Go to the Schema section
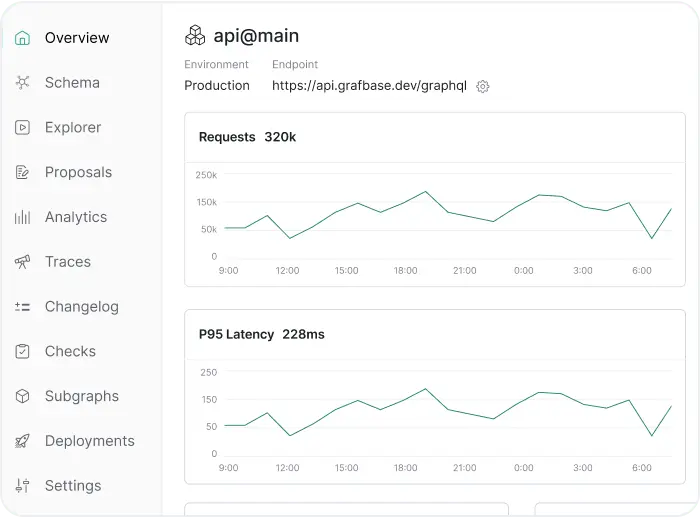This screenshot has width=700, height=517. click(72, 83)
